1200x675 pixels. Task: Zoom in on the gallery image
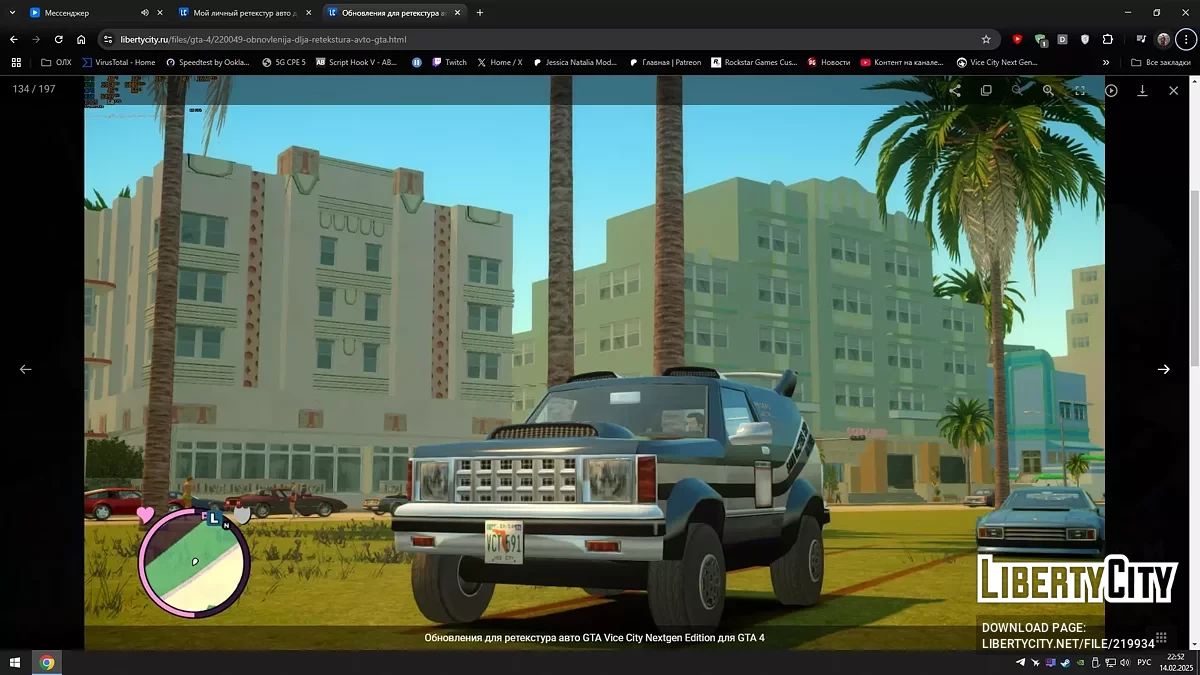click(1048, 90)
